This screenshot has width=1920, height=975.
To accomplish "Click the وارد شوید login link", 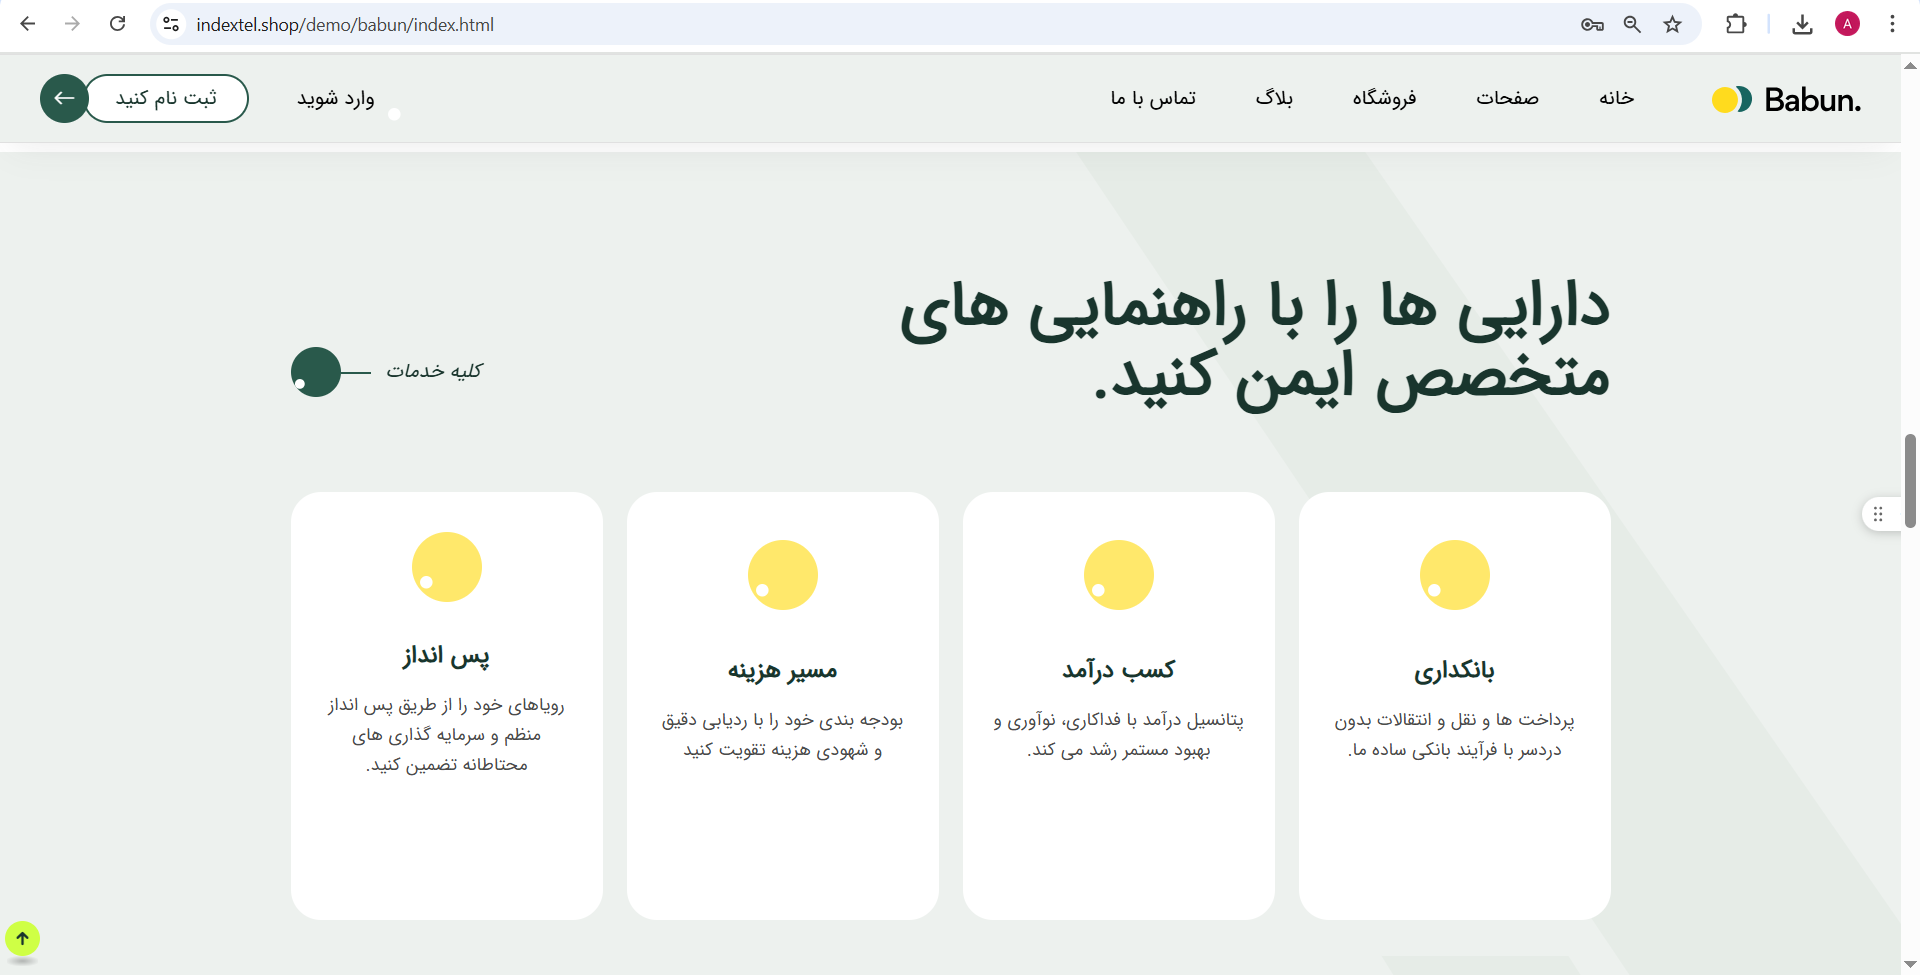I will [x=336, y=98].
